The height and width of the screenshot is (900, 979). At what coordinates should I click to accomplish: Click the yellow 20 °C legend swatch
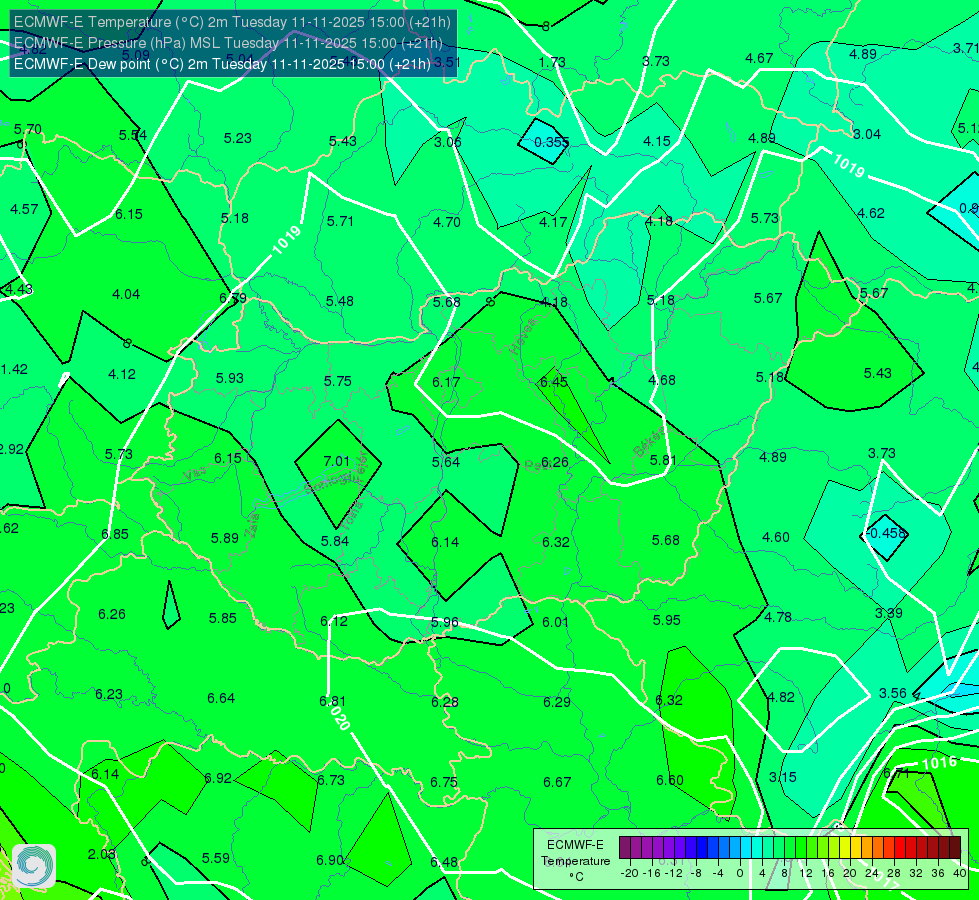click(845, 848)
